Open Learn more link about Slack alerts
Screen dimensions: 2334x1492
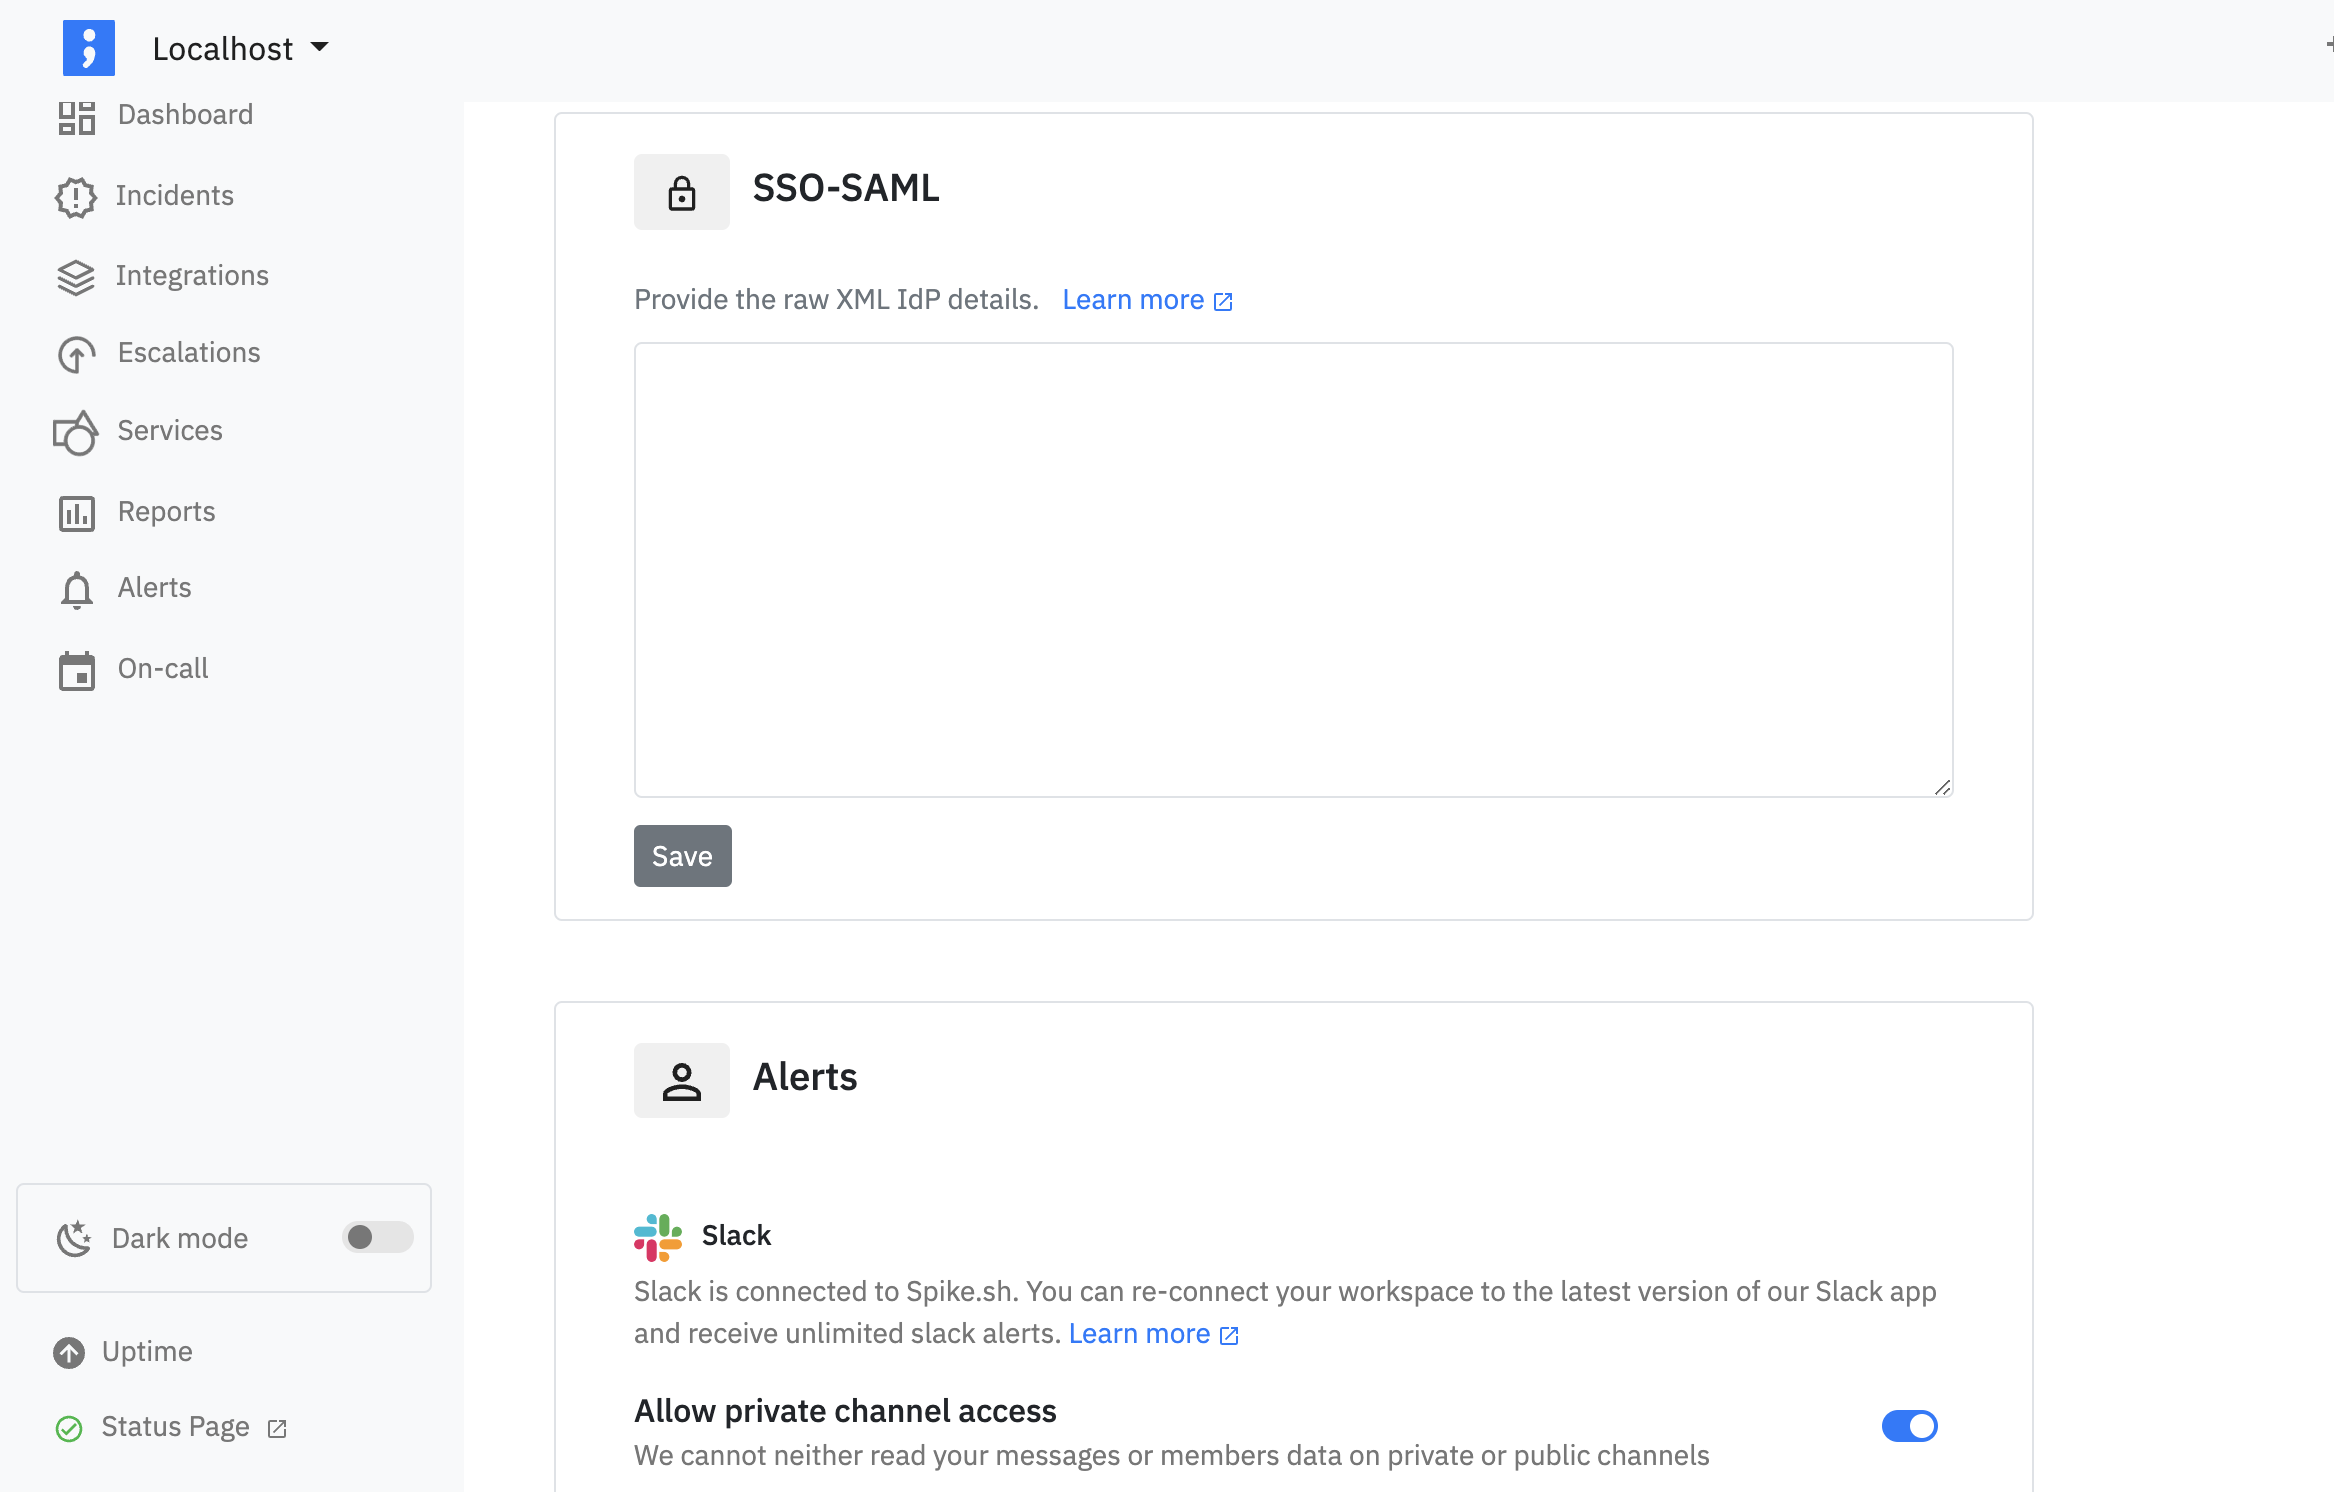click(x=1154, y=1334)
